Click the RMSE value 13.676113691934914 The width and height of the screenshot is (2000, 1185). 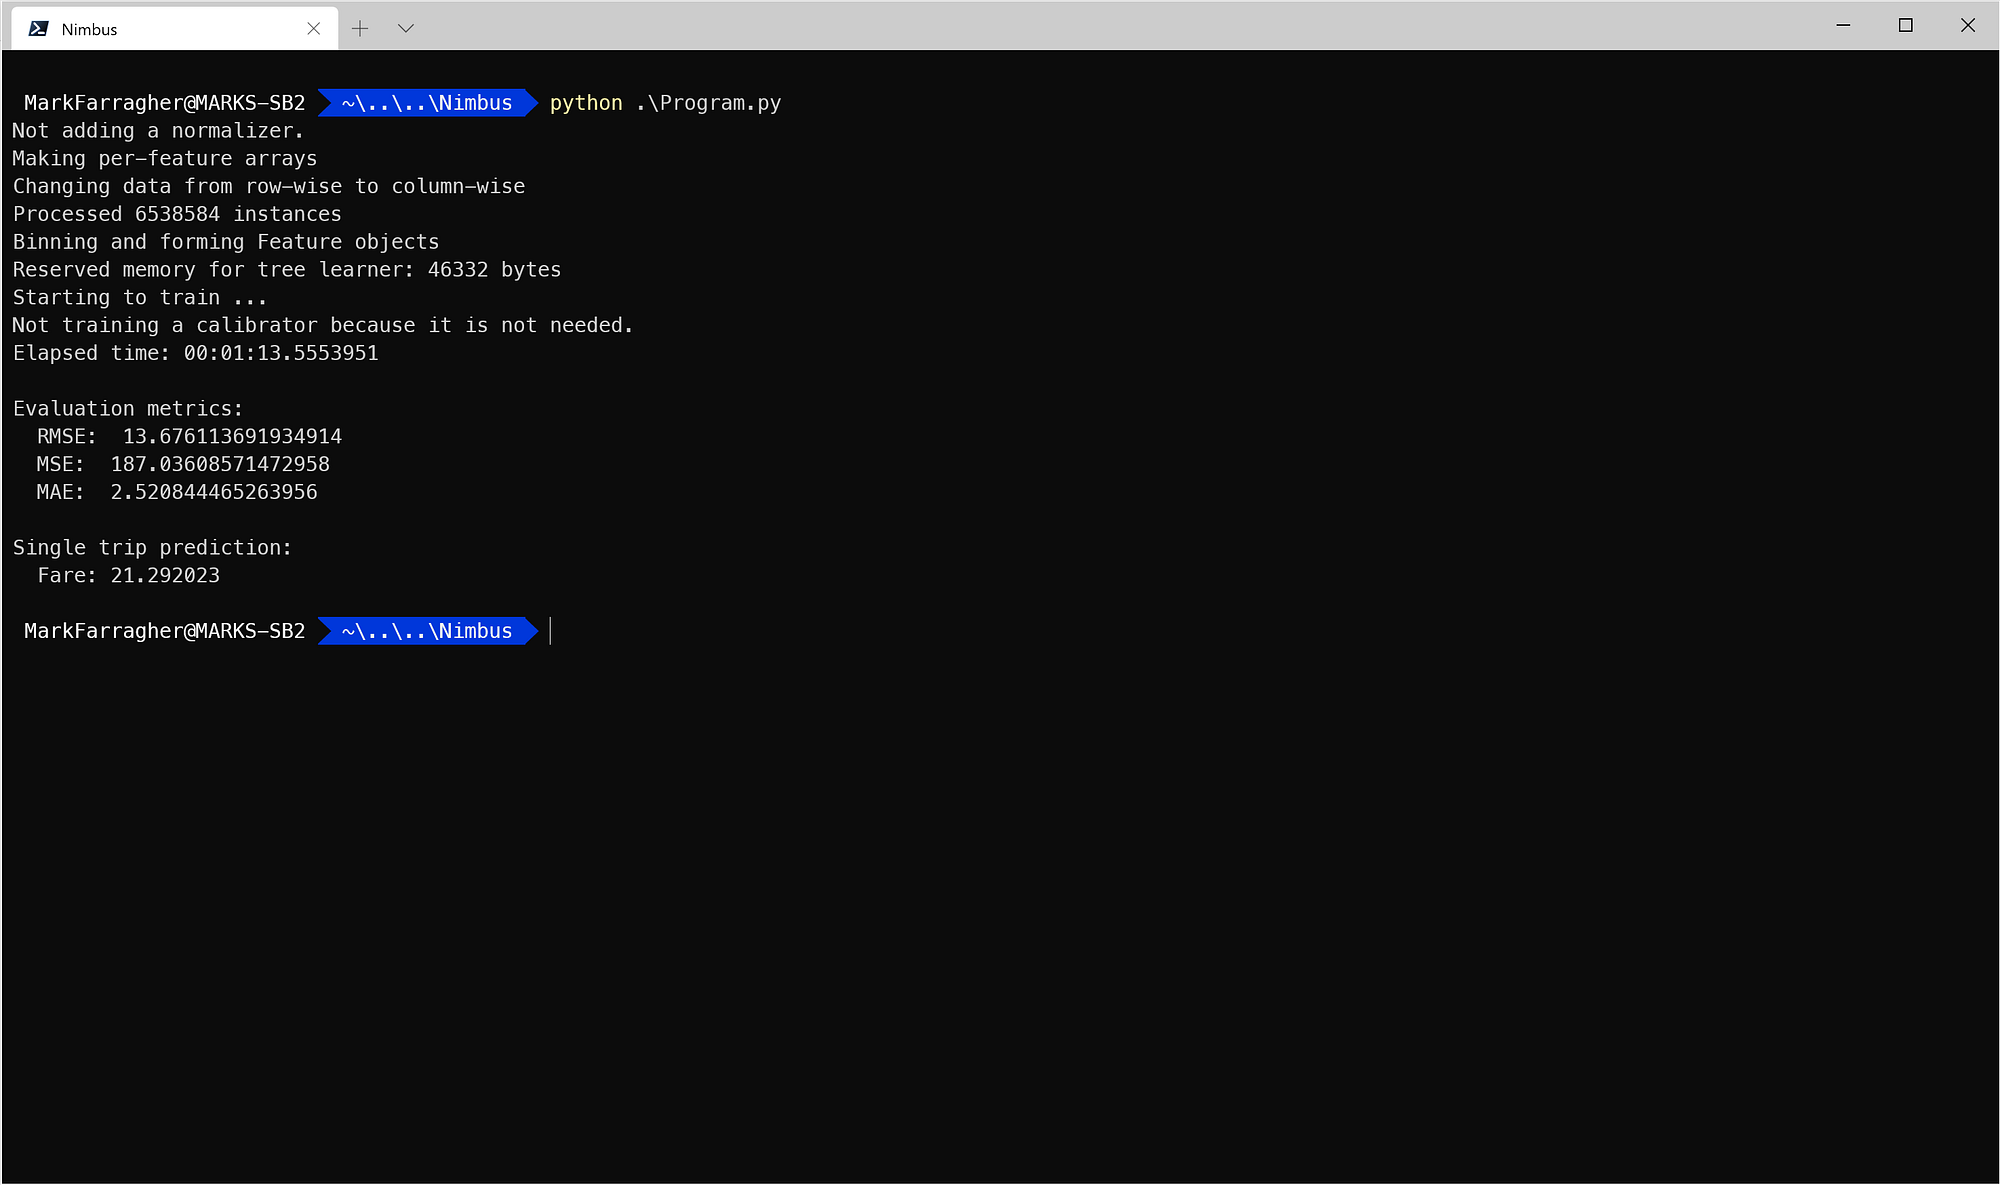click(x=232, y=437)
